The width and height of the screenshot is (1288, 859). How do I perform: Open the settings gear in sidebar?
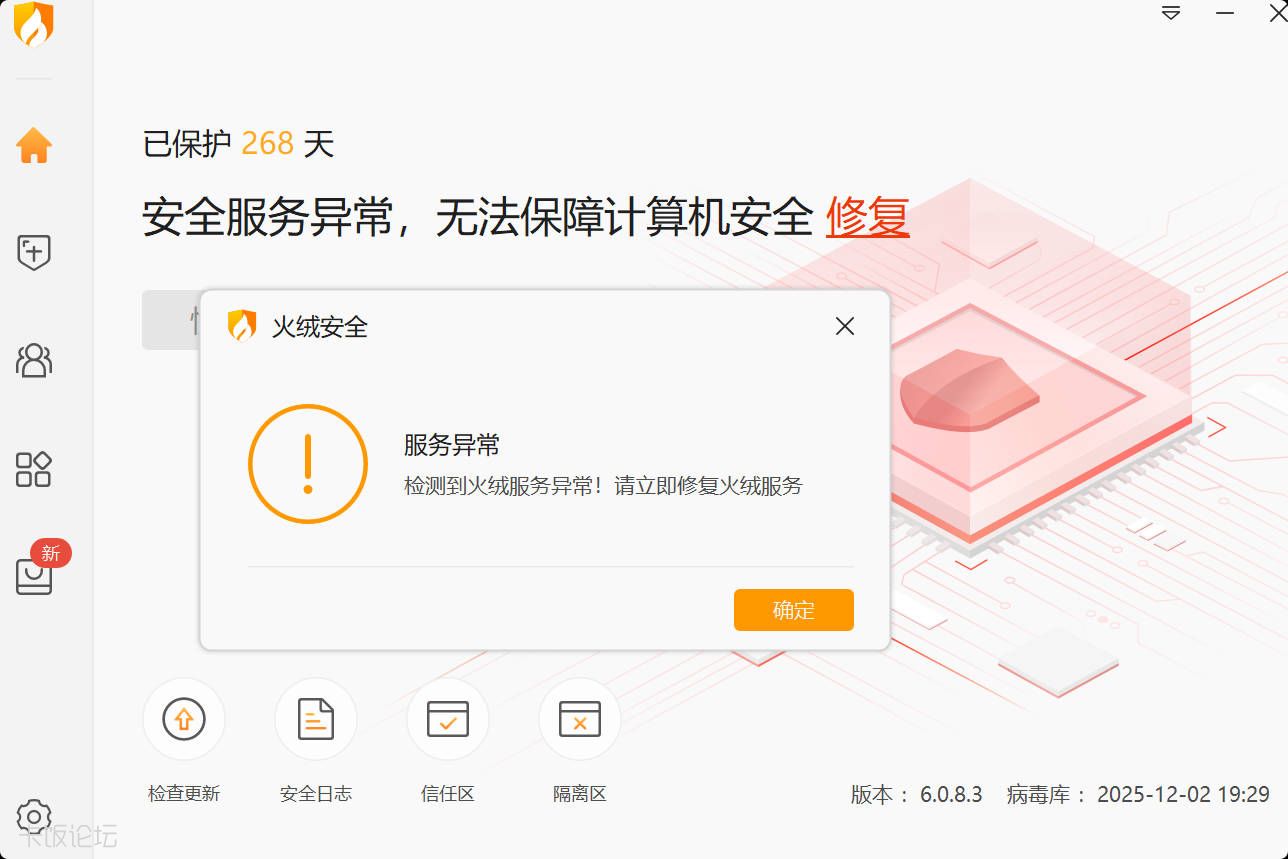click(x=34, y=815)
